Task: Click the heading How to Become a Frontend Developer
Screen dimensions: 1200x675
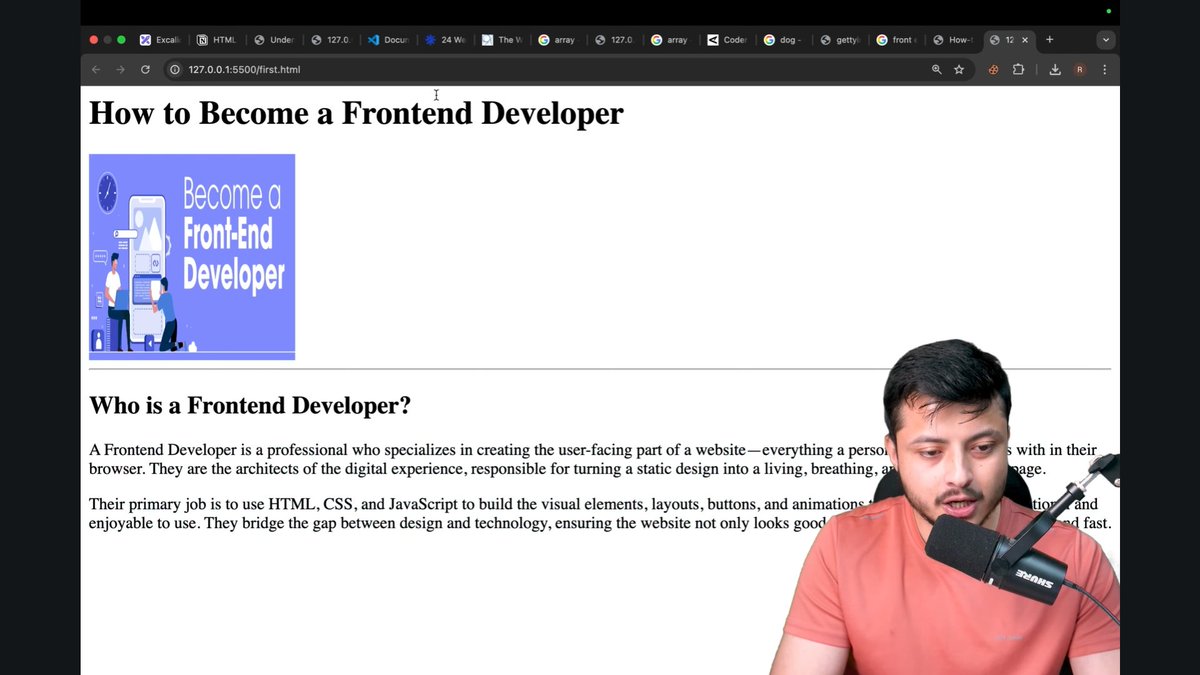Action: [356, 113]
